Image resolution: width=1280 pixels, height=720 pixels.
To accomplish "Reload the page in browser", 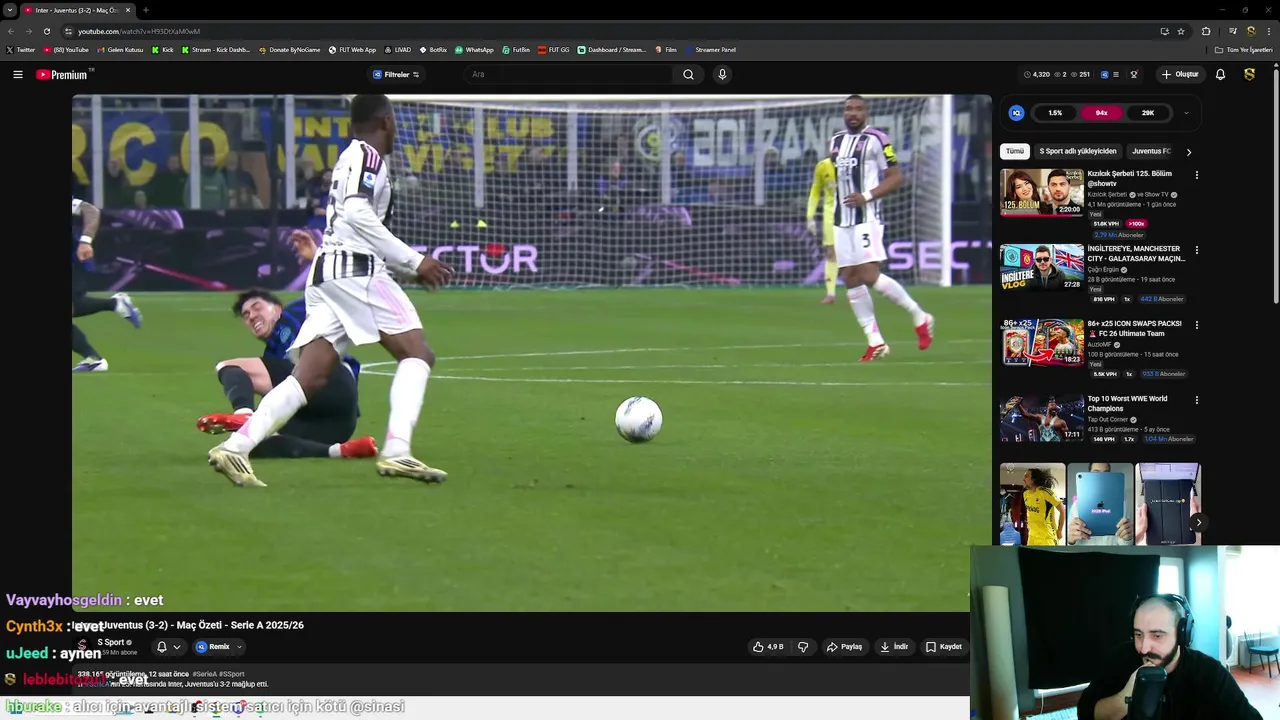I will pos(46,31).
